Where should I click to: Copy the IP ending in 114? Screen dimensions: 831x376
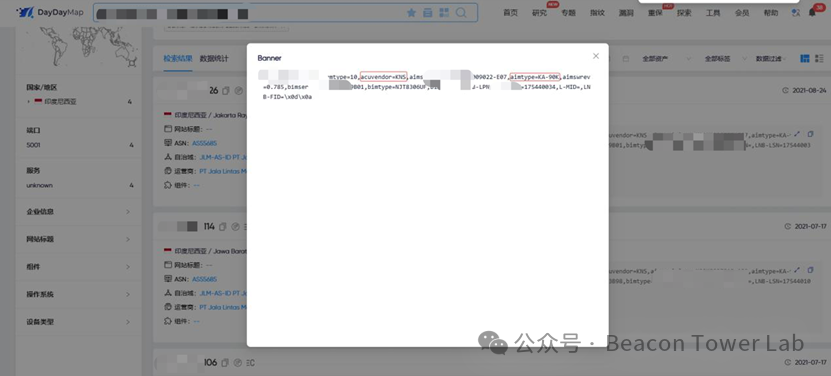tap(223, 227)
